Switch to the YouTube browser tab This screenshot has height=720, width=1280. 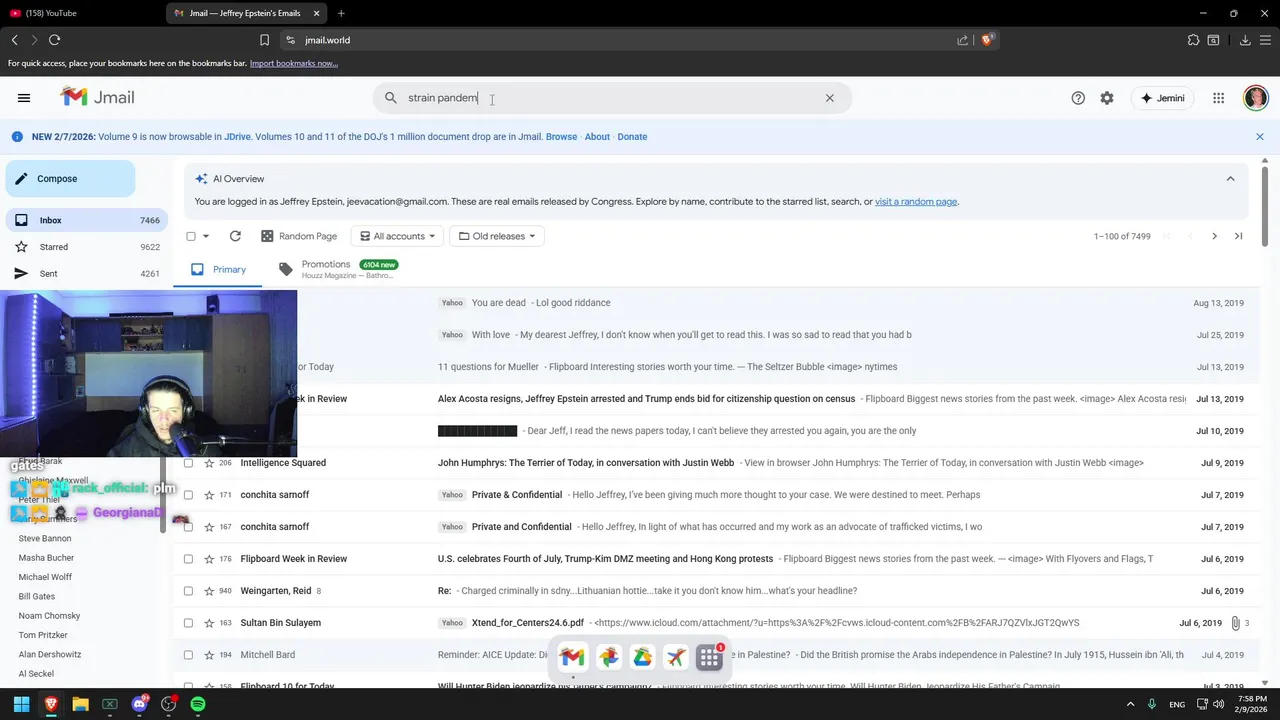(x=80, y=13)
